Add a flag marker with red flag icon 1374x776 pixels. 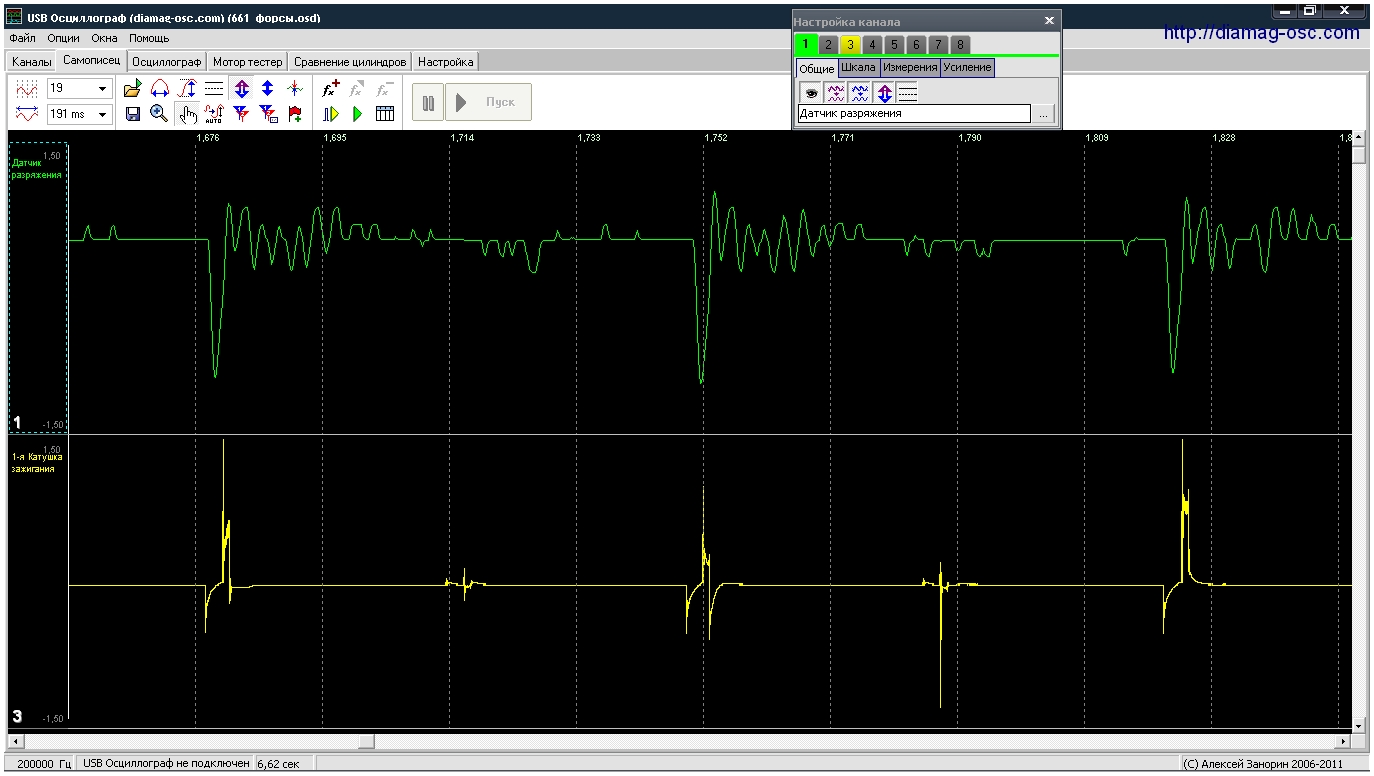point(295,114)
